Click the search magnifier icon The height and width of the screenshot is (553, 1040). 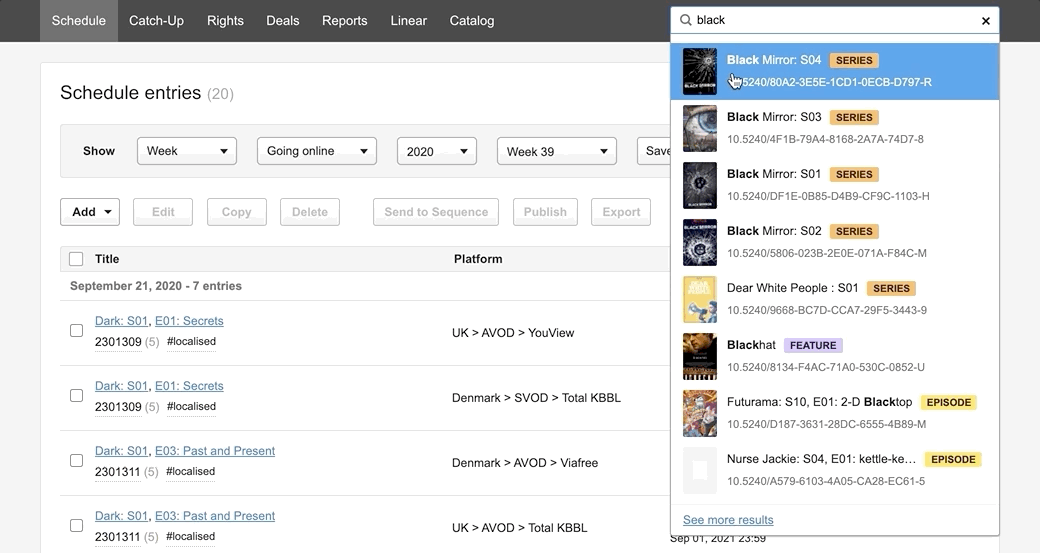coord(686,20)
